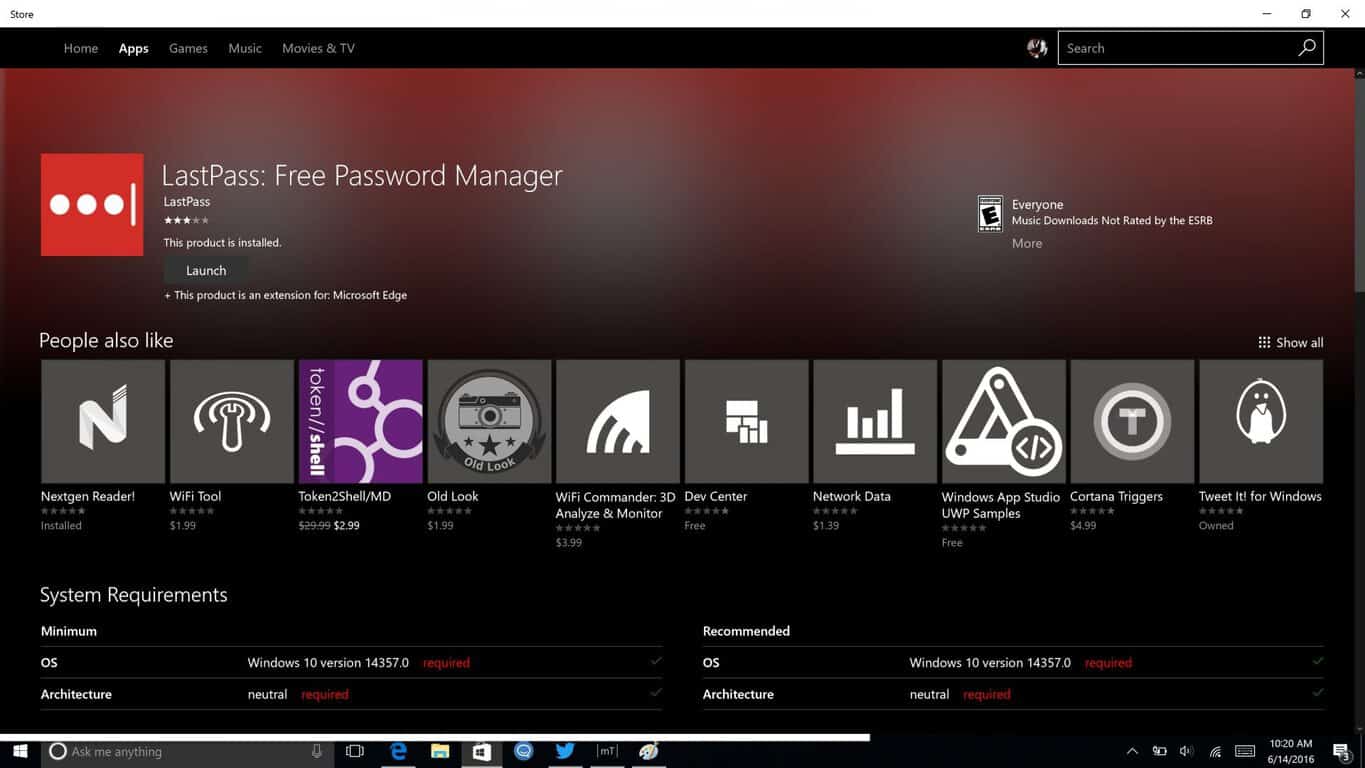Open Windows App Studio UWP Samples tile
Image resolution: width=1365 pixels, height=768 pixels.
pos(1004,422)
